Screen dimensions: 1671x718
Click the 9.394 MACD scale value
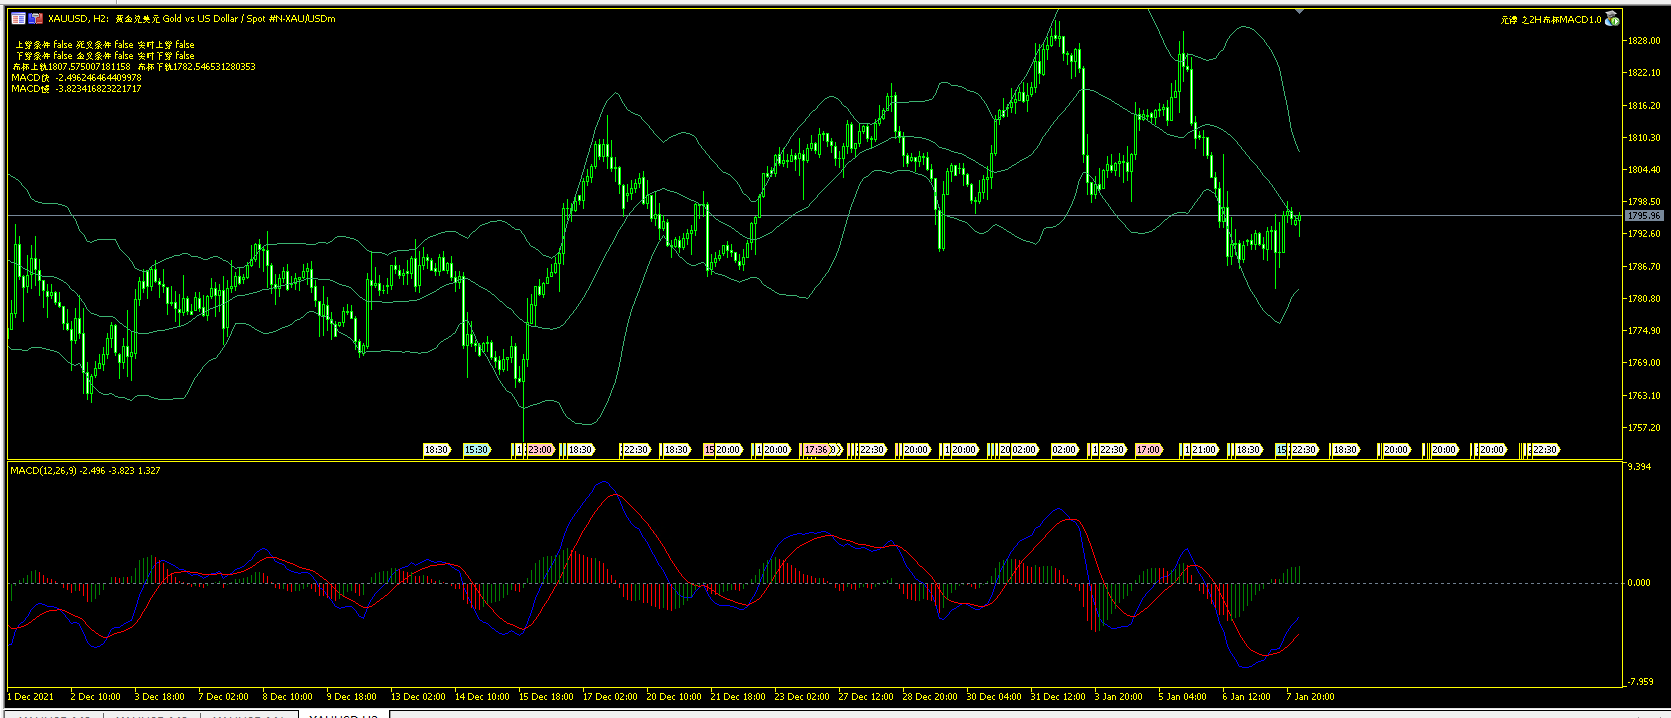click(x=1639, y=467)
